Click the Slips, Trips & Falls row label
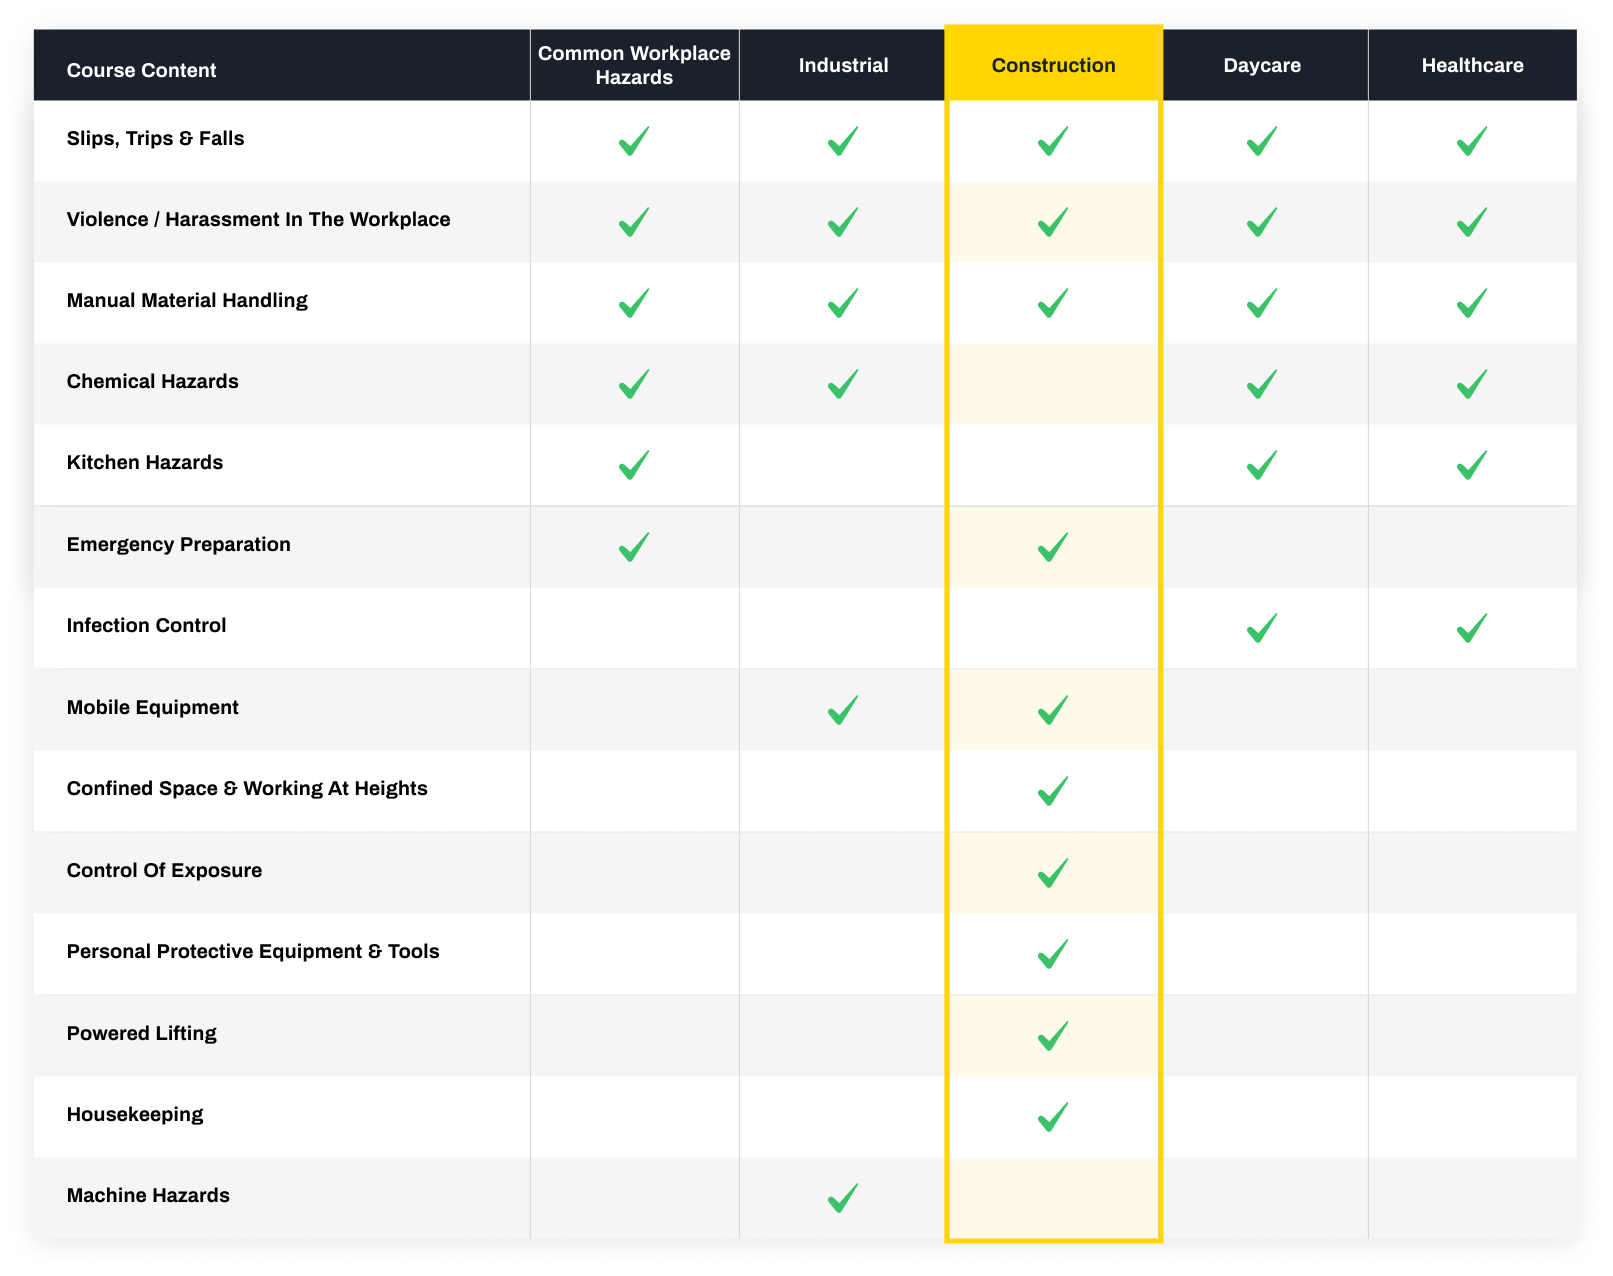 pyautogui.click(x=155, y=139)
